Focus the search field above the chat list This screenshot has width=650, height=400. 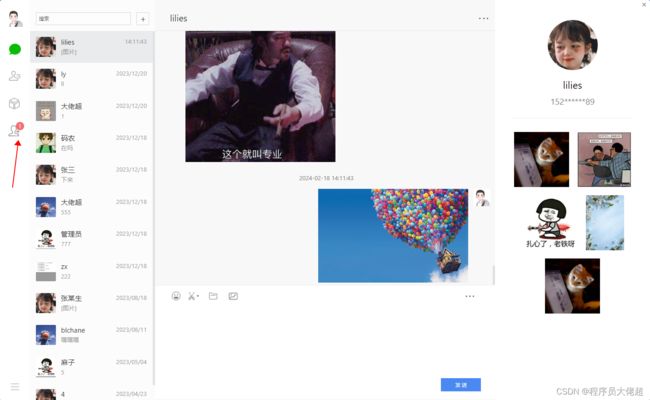pyautogui.click(x=83, y=19)
